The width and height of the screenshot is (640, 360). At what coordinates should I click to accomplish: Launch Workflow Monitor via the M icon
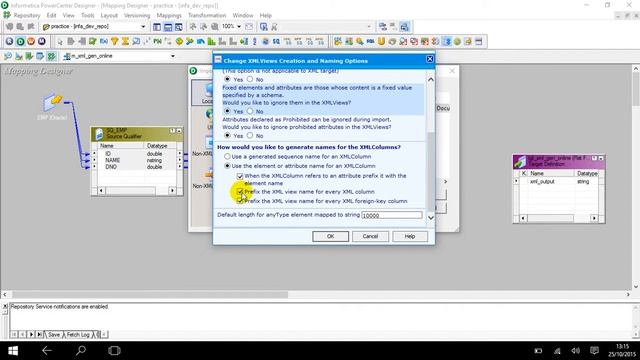tap(42, 41)
